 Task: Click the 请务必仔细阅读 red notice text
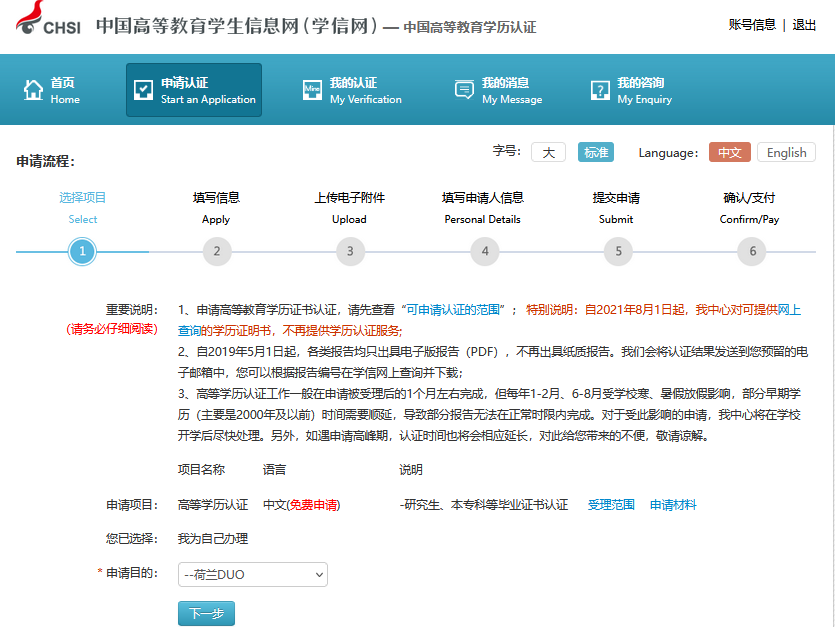click(x=112, y=329)
